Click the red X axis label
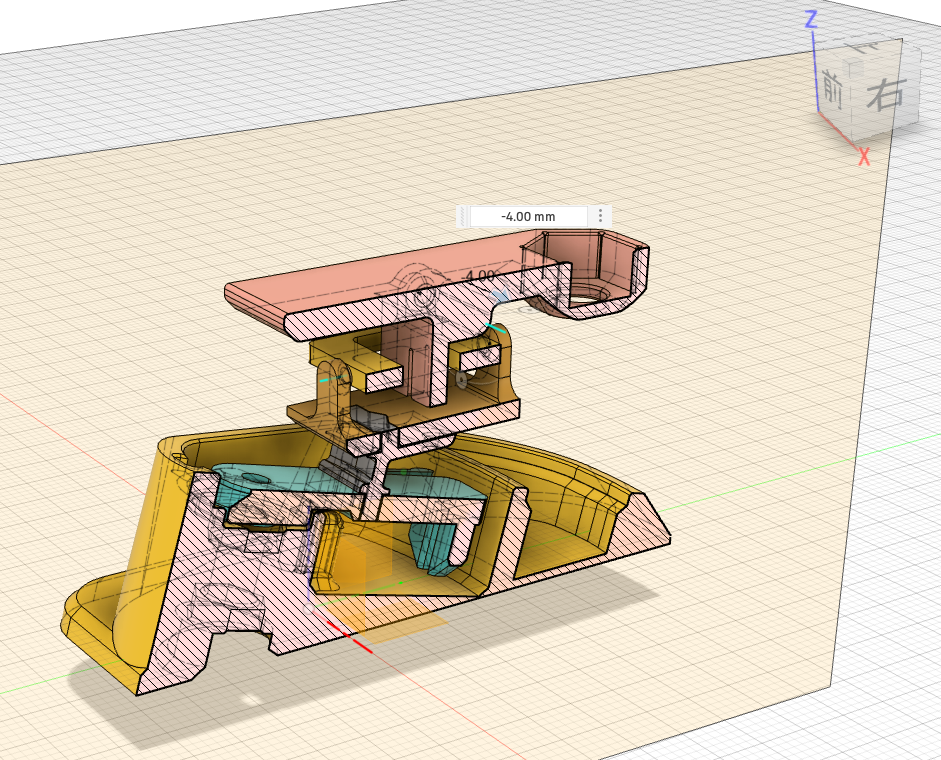 pos(864,156)
